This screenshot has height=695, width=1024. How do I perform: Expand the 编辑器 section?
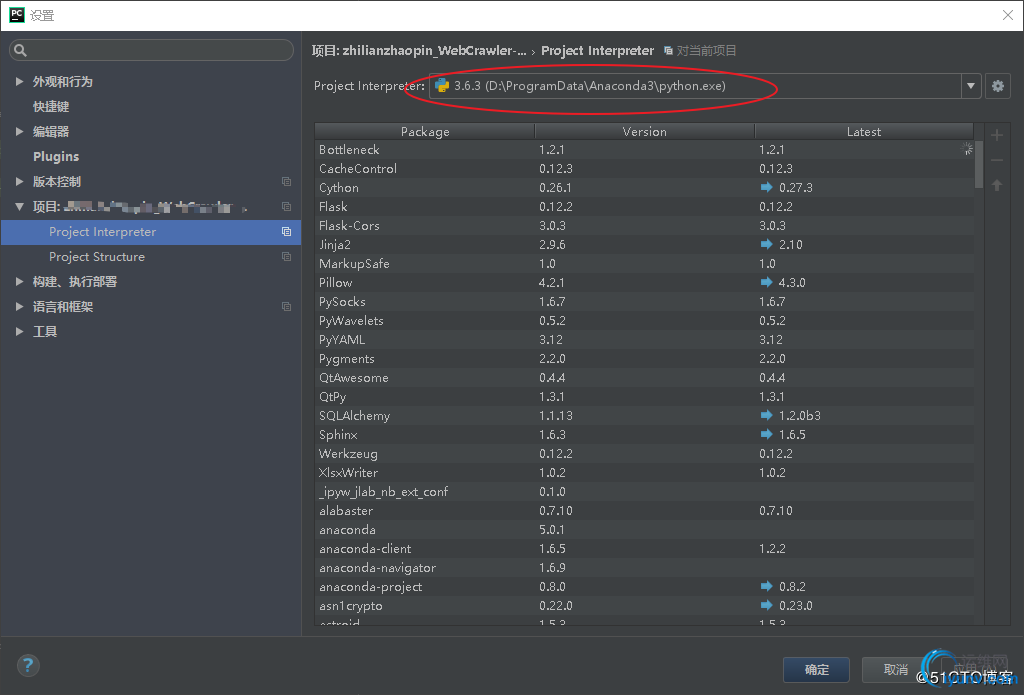[19, 131]
